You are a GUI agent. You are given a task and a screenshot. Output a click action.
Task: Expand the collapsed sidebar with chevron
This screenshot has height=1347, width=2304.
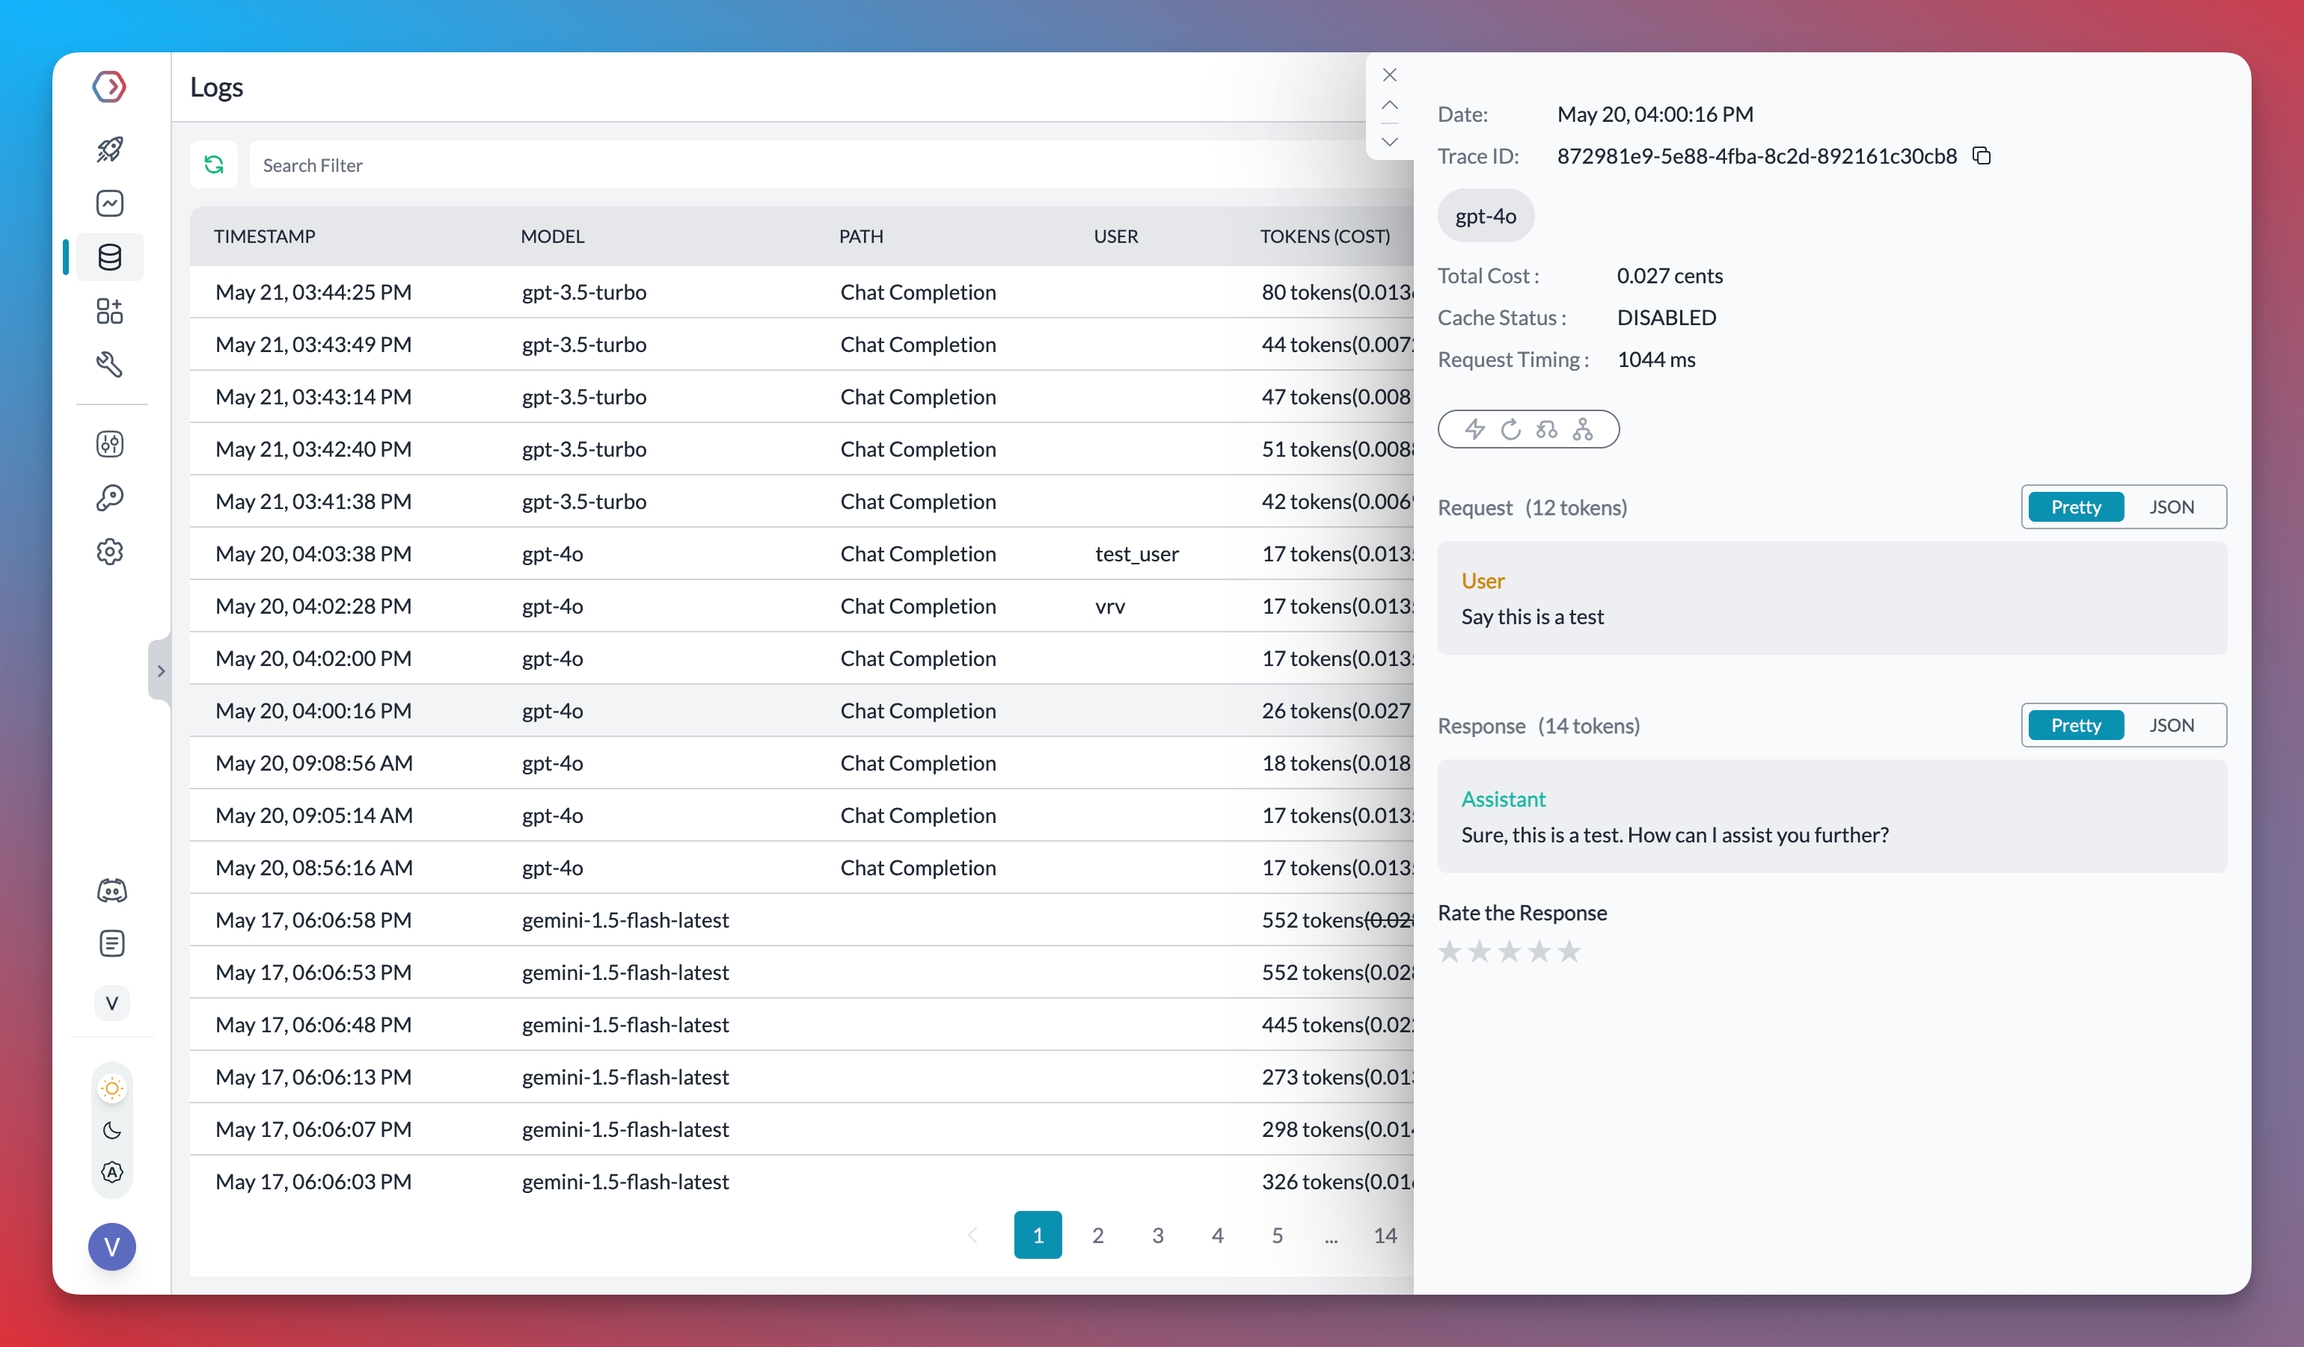[160, 671]
